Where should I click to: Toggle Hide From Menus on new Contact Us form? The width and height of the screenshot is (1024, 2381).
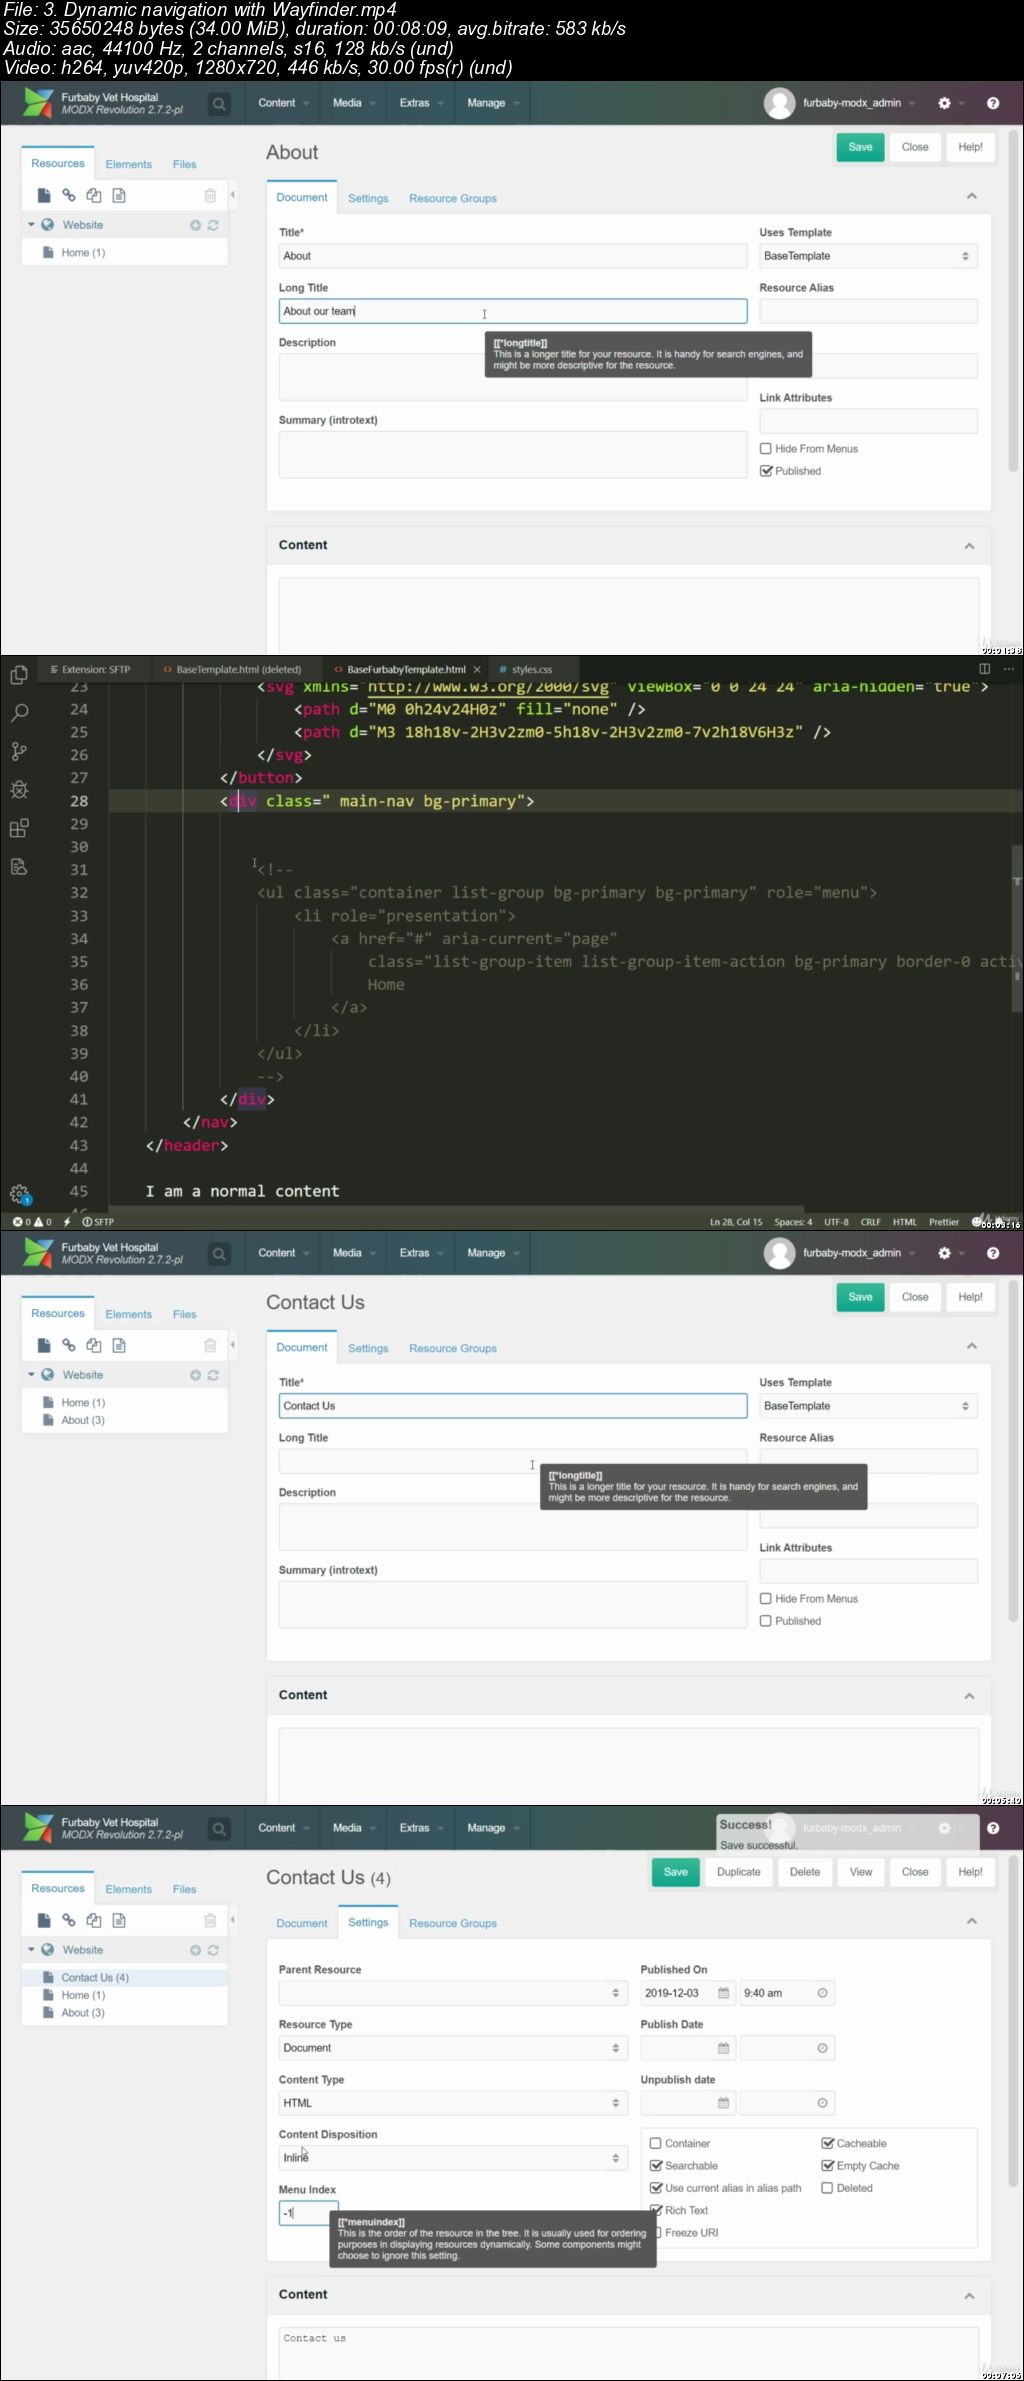click(x=766, y=1599)
